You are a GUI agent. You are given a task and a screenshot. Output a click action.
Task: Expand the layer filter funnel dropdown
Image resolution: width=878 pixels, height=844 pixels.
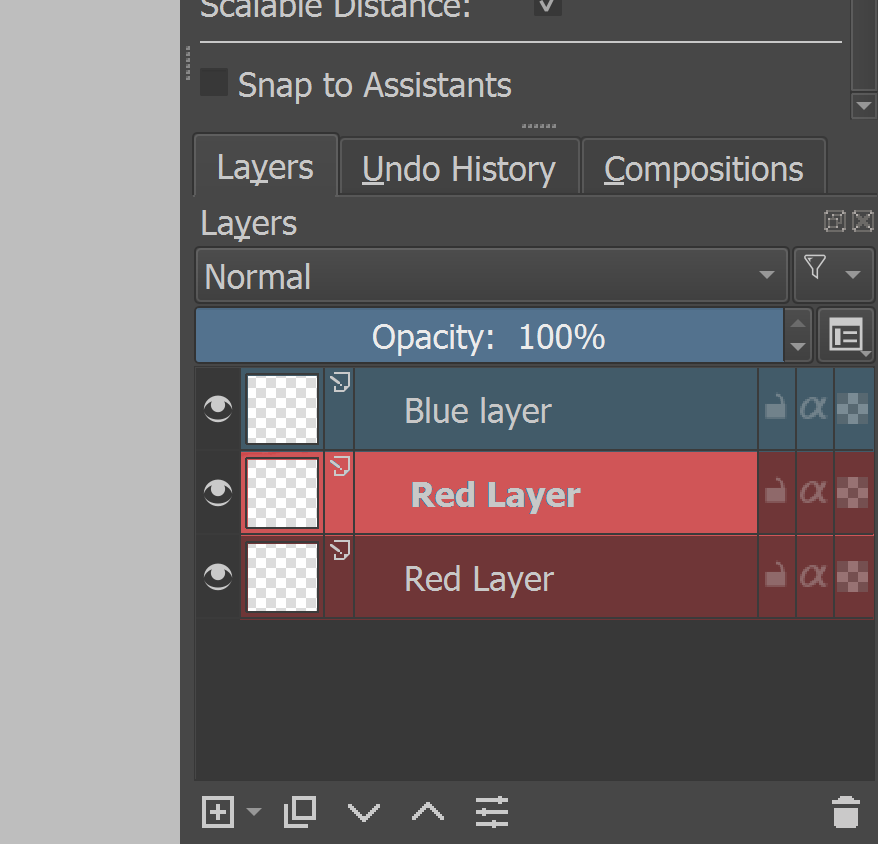pyautogui.click(x=833, y=274)
